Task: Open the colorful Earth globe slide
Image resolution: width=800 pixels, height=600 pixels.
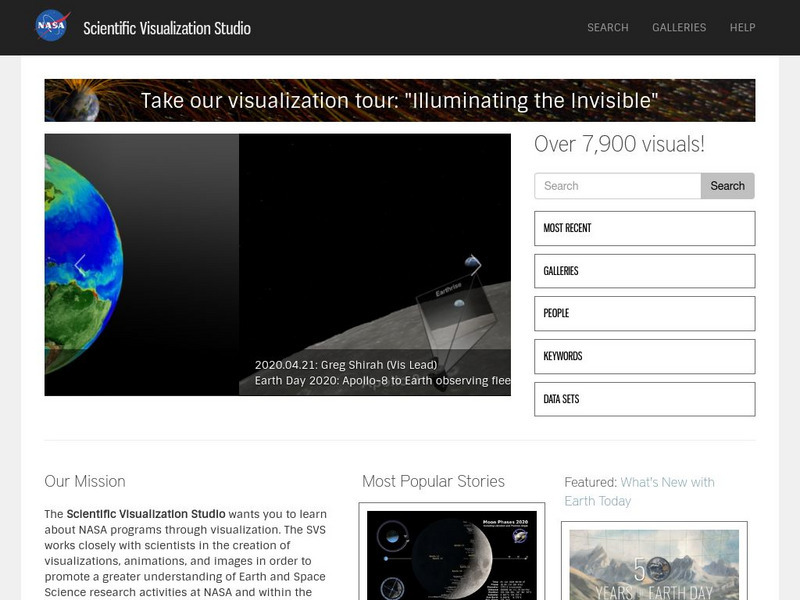Action: point(141,265)
